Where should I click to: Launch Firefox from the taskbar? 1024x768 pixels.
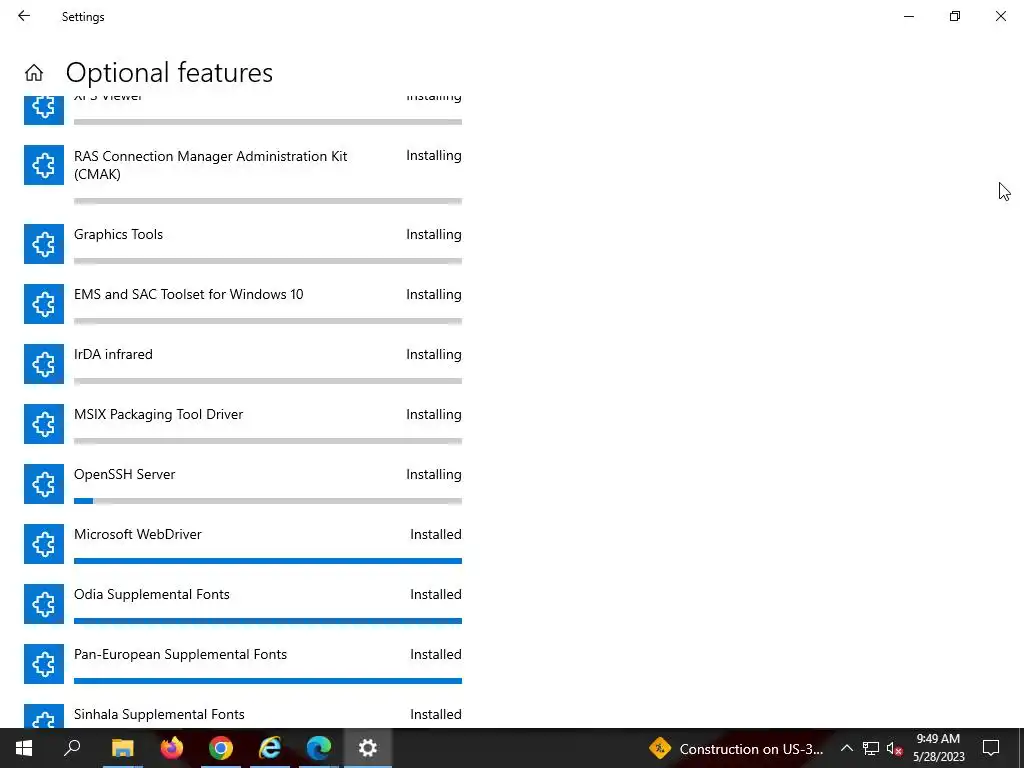tap(172, 748)
